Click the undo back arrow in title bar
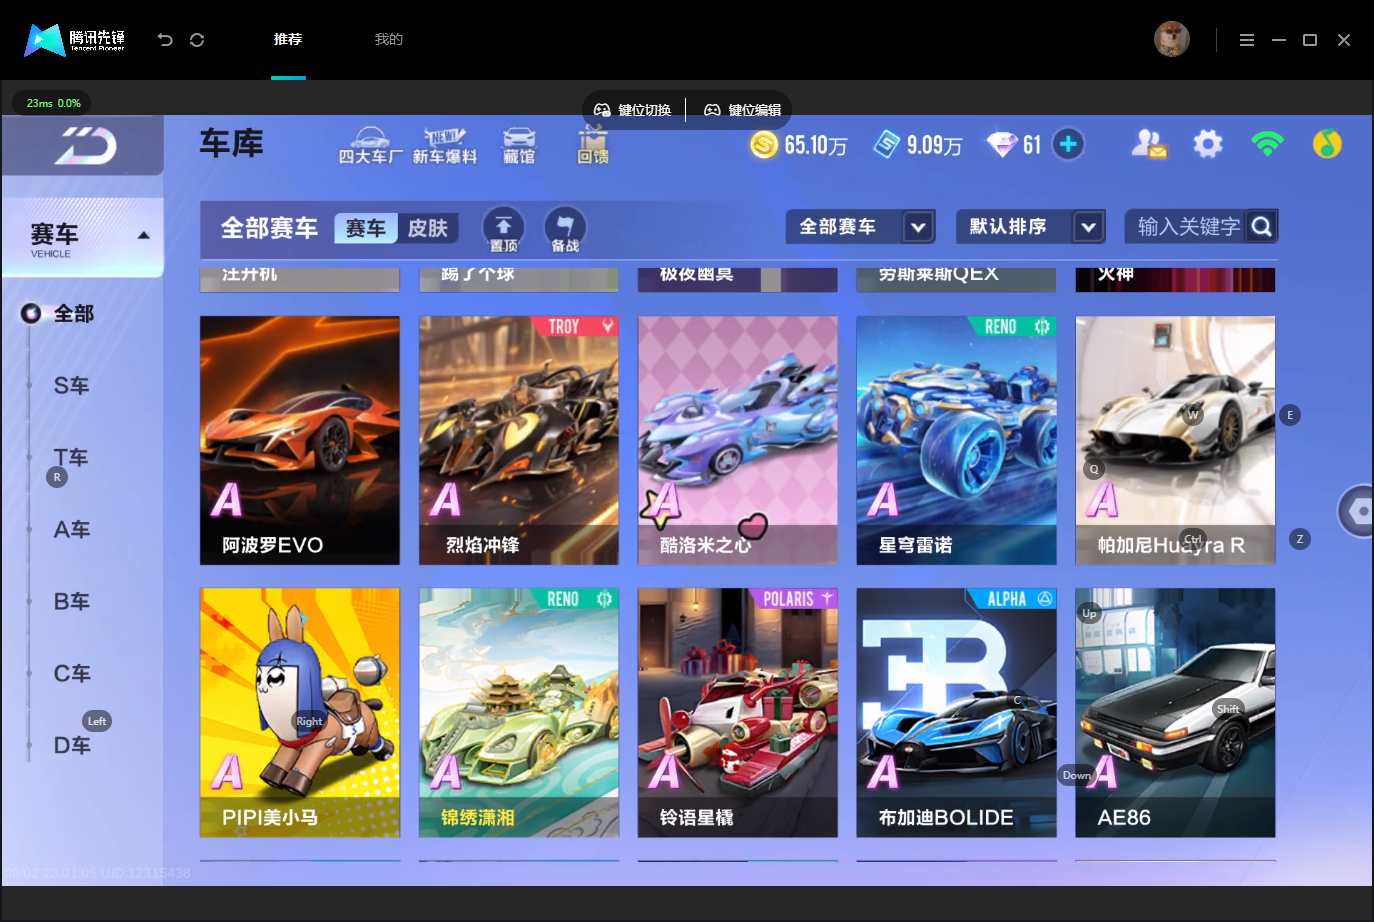This screenshot has width=1374, height=922. point(165,40)
